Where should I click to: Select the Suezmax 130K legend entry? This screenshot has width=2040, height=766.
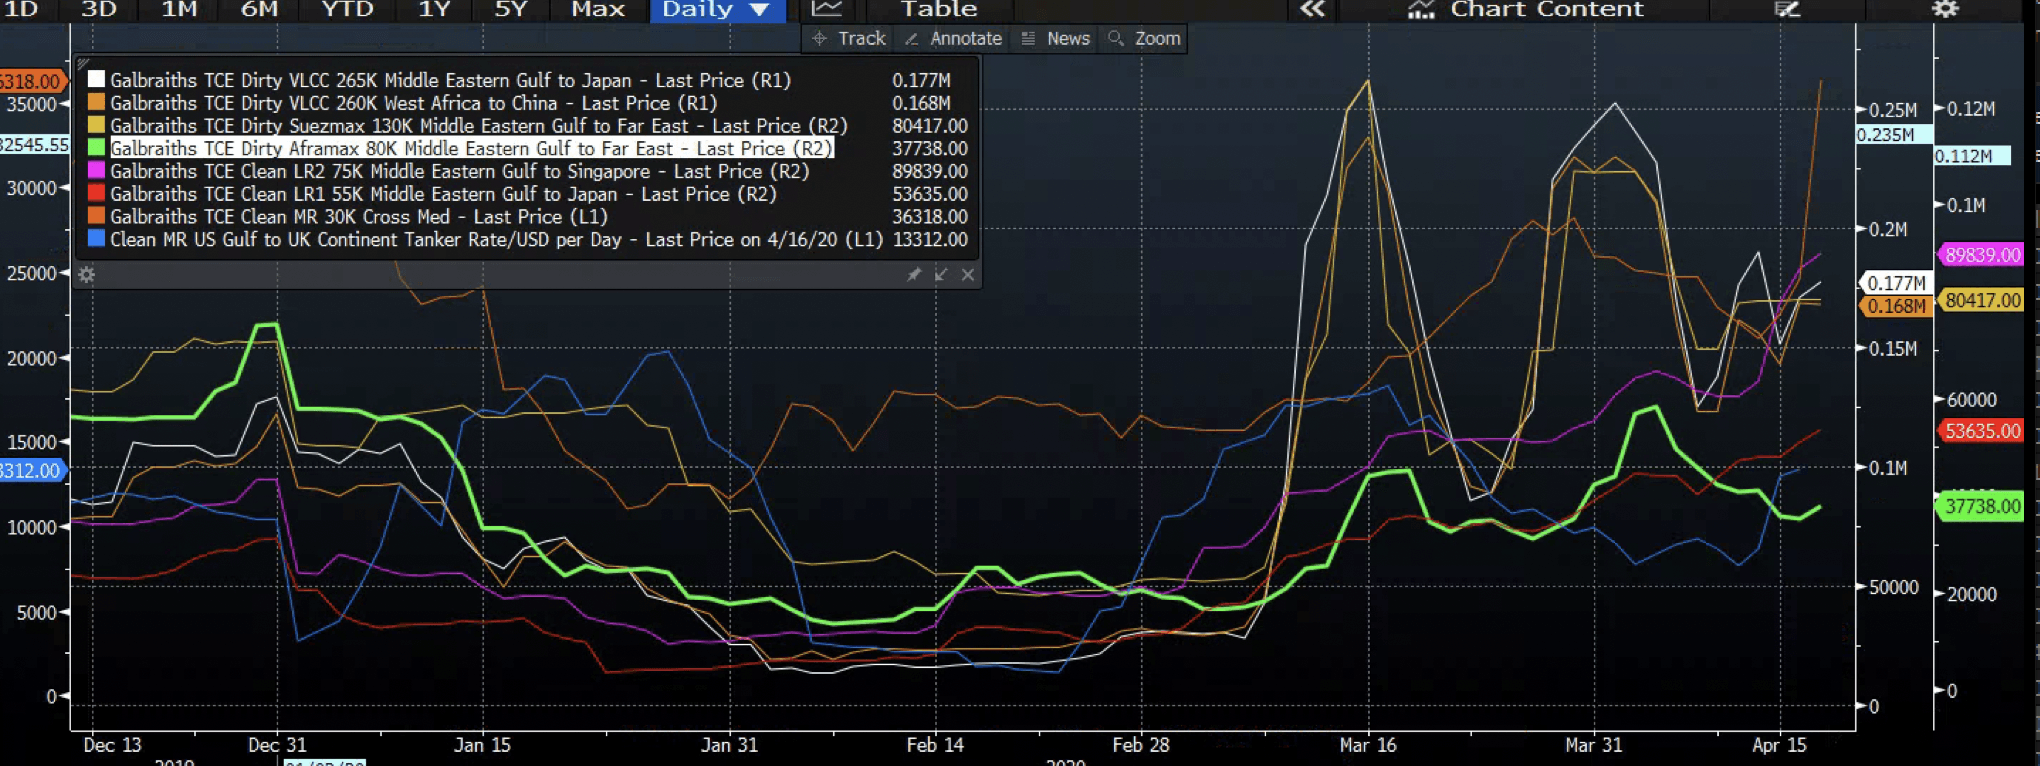478,126
